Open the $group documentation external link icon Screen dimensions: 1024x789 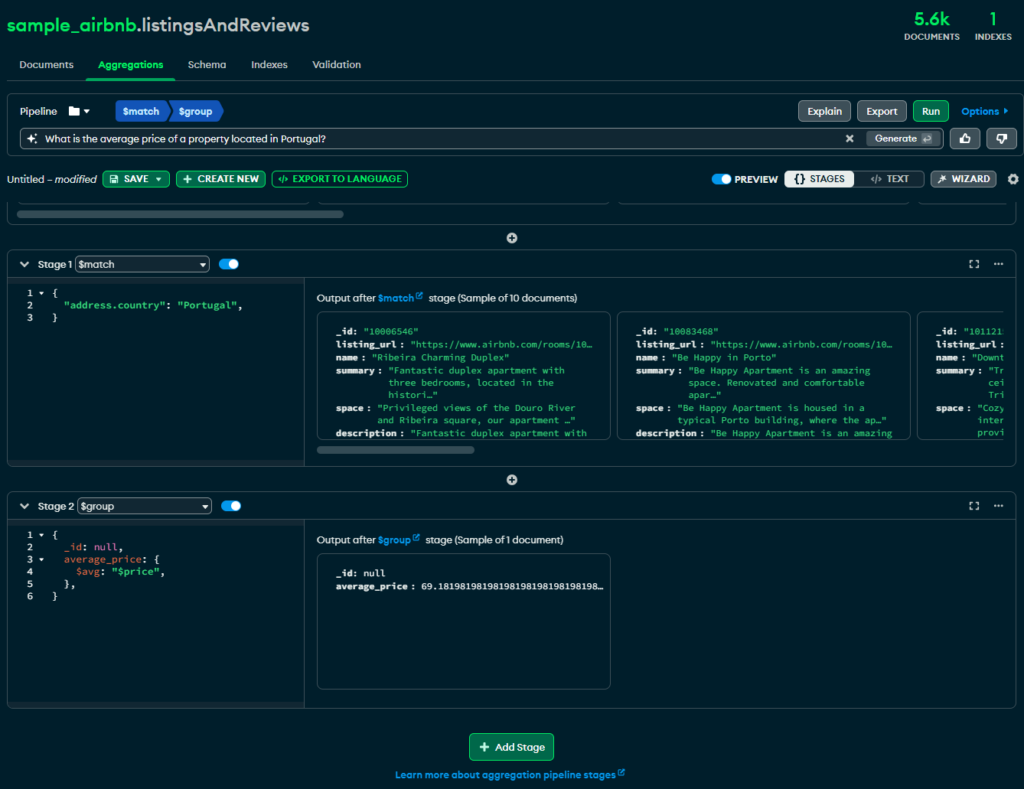tap(416, 538)
